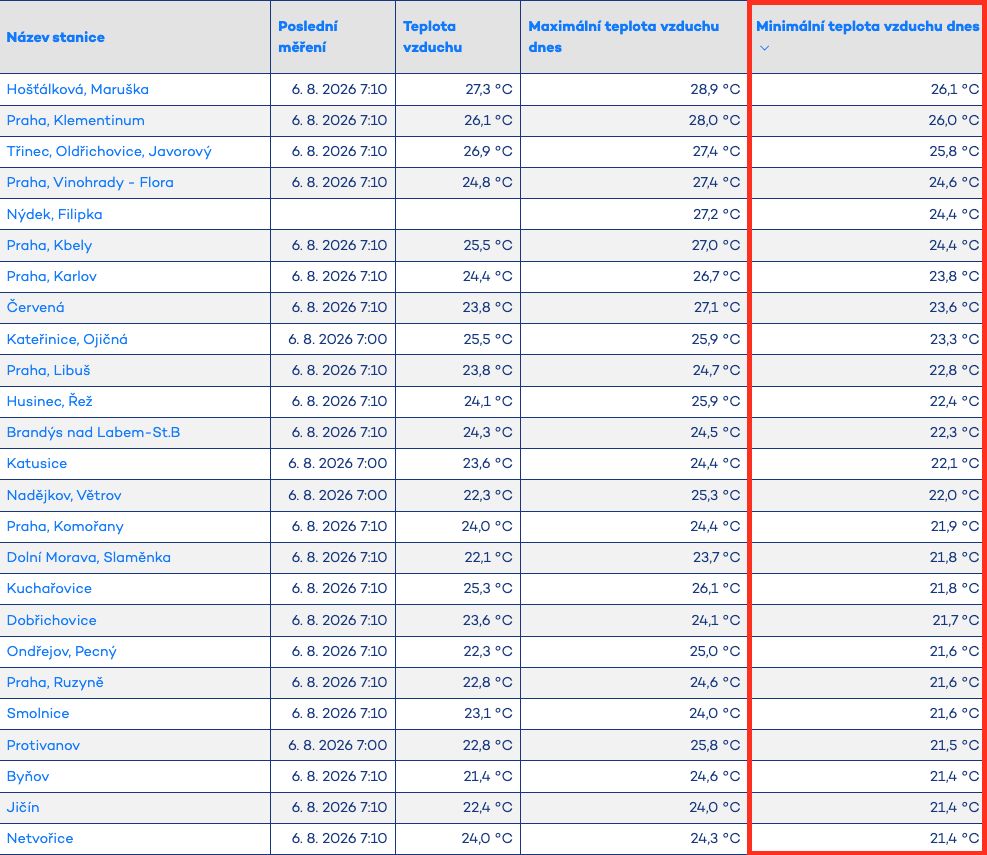Open station Praha, Libuš

coord(48,370)
